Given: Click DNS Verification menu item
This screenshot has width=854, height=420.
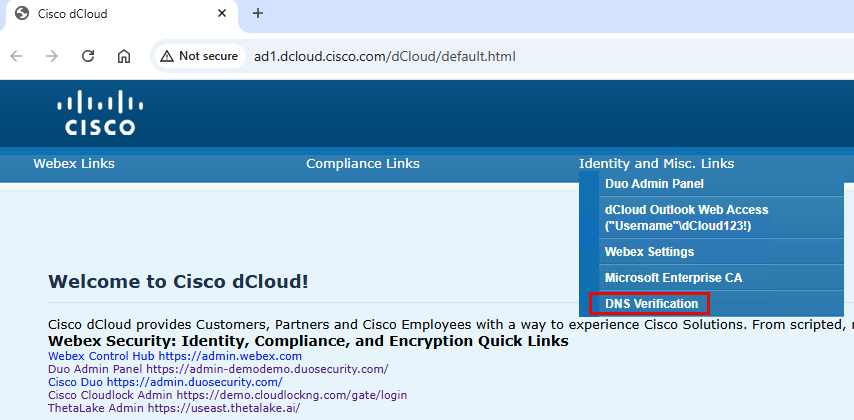Looking at the screenshot, I should click(x=651, y=303).
